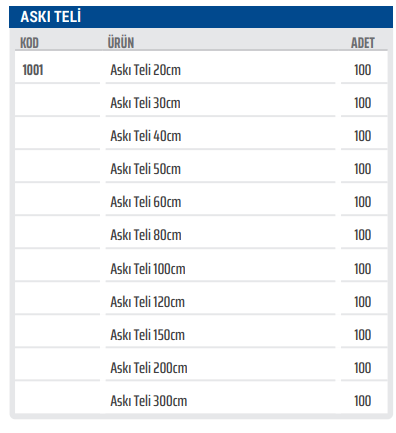
Task: Select the Askı Teli 300cm row
Action: 201,398
